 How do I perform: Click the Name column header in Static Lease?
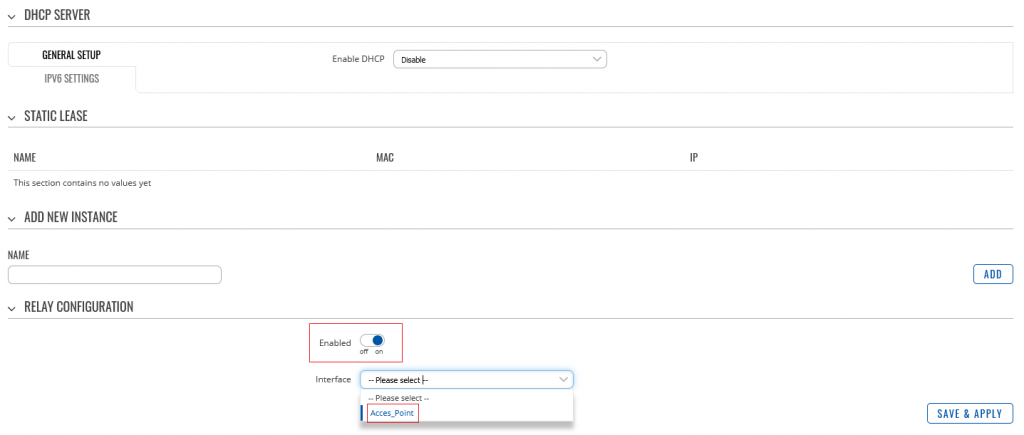[x=25, y=158]
